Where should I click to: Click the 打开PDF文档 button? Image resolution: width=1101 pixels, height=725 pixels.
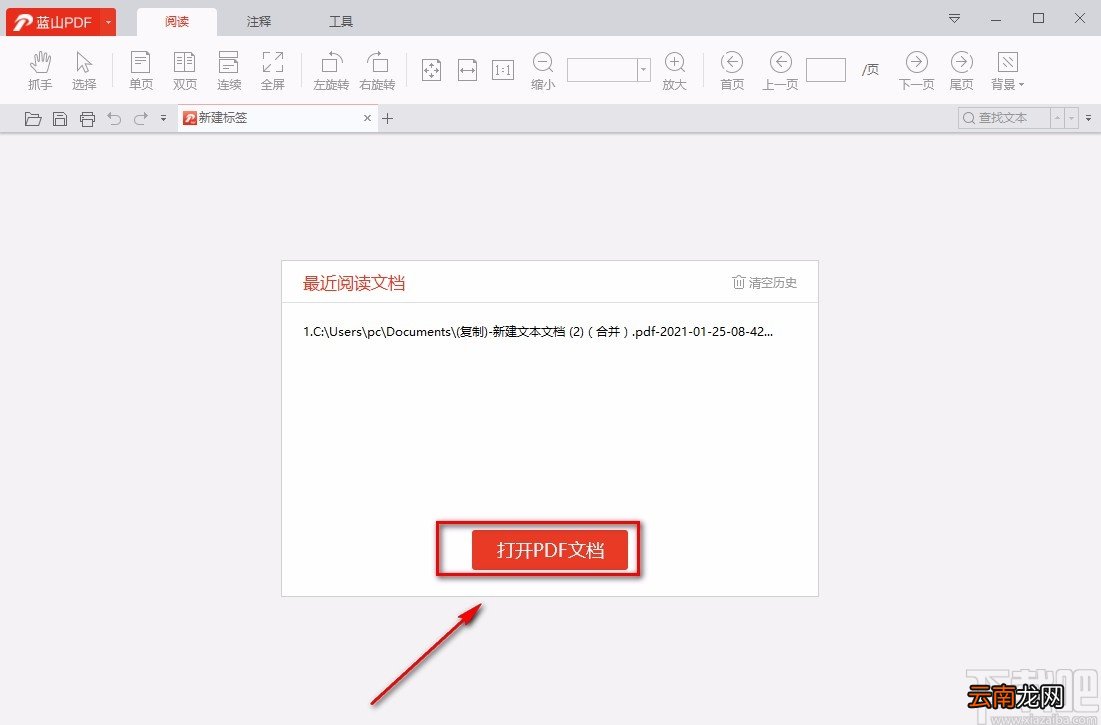coord(550,550)
